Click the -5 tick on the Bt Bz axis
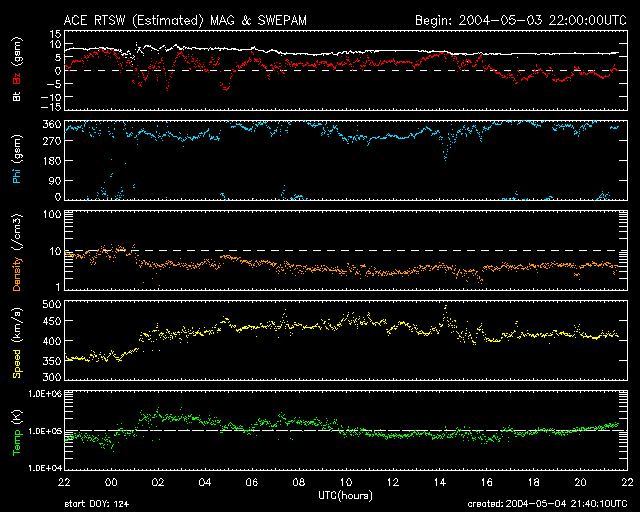The height and width of the screenshot is (512, 640). coord(53,84)
